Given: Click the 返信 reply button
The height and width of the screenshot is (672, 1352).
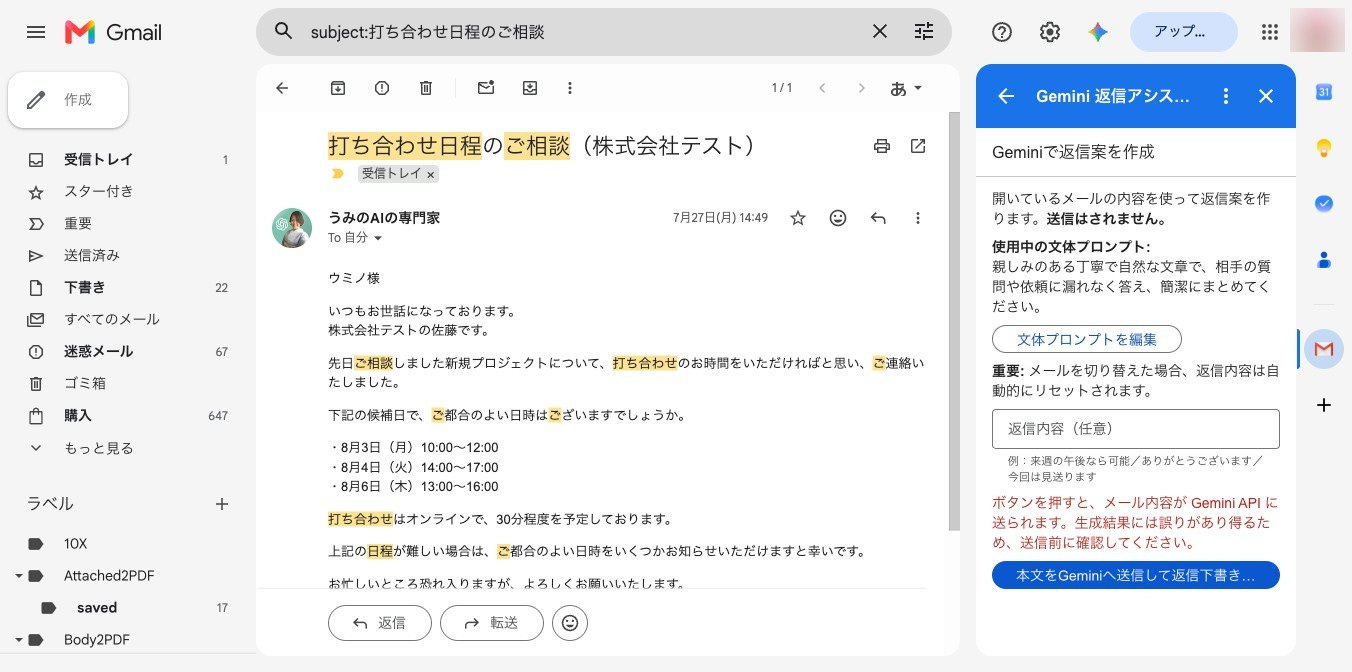Looking at the screenshot, I should coord(380,623).
